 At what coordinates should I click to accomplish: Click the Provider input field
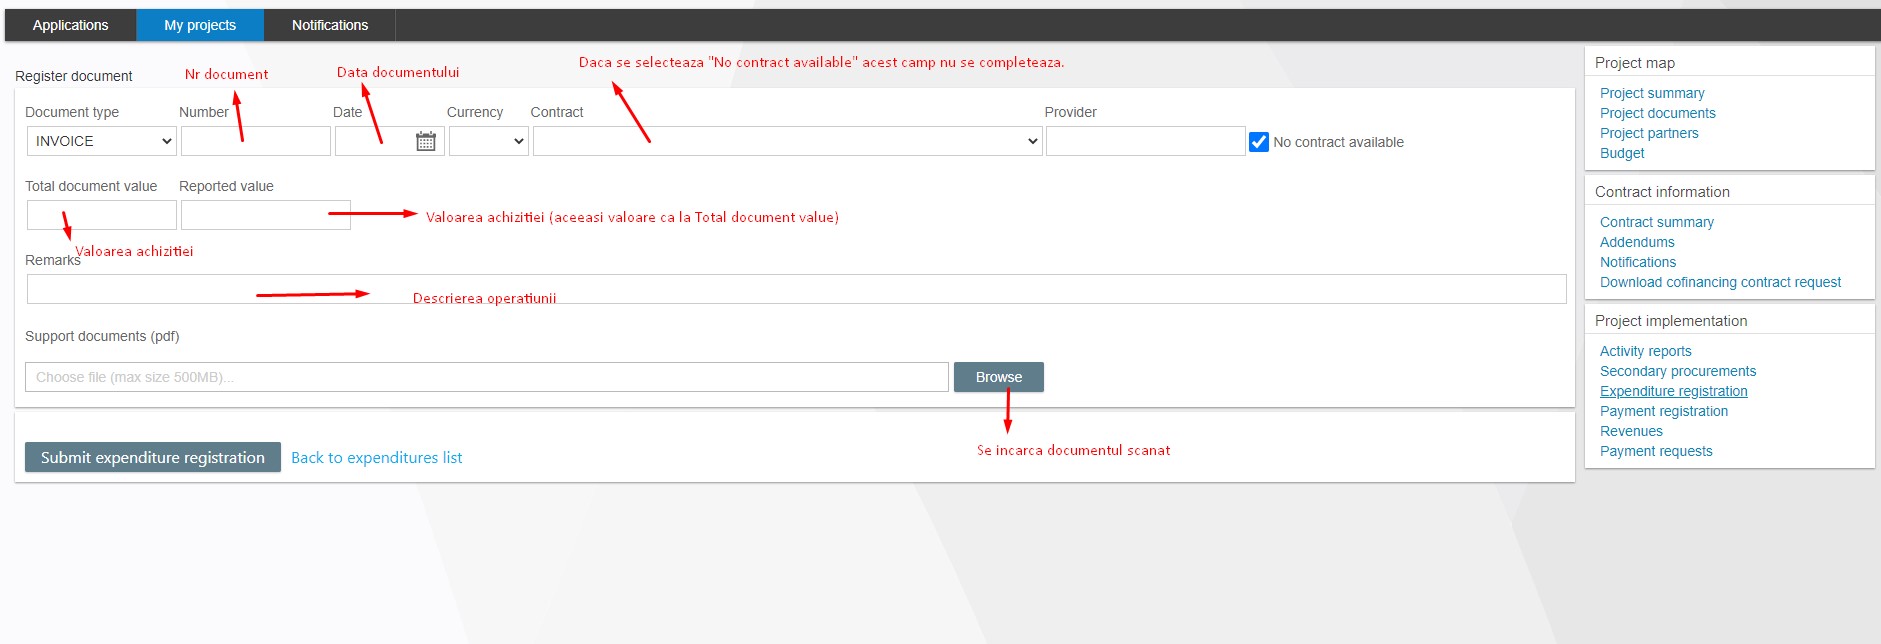pyautogui.click(x=1145, y=141)
